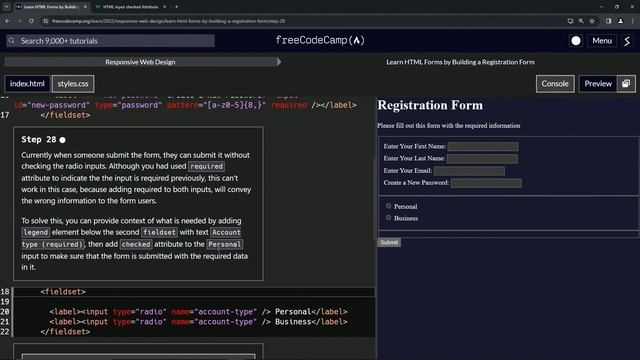
Task: Open the site info icon in address bar
Action: coord(46,21)
